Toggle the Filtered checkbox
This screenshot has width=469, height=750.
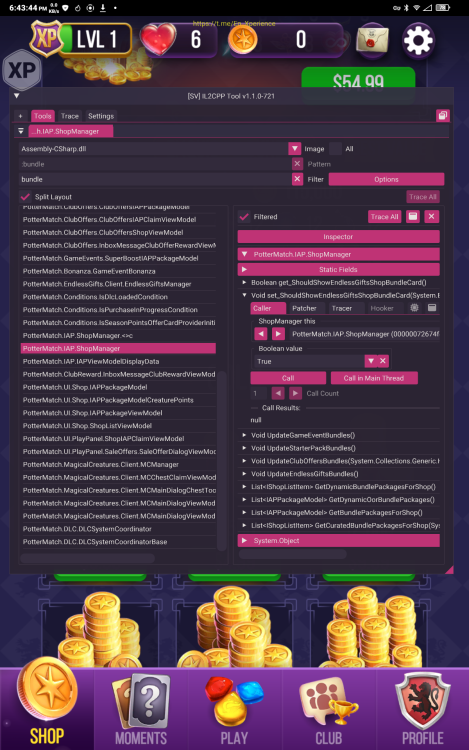[244, 217]
